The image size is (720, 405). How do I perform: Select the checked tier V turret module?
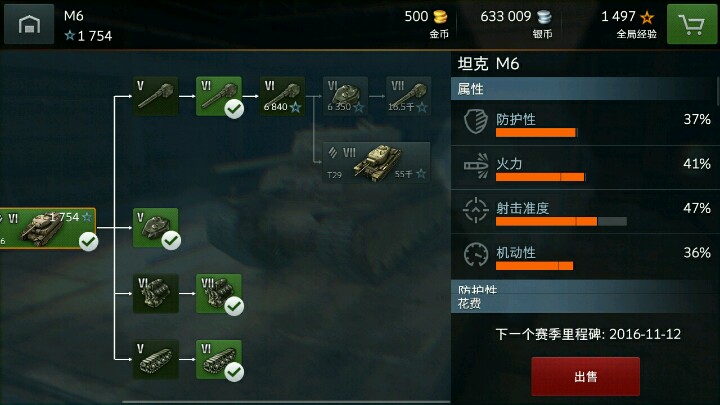pyautogui.click(x=156, y=228)
